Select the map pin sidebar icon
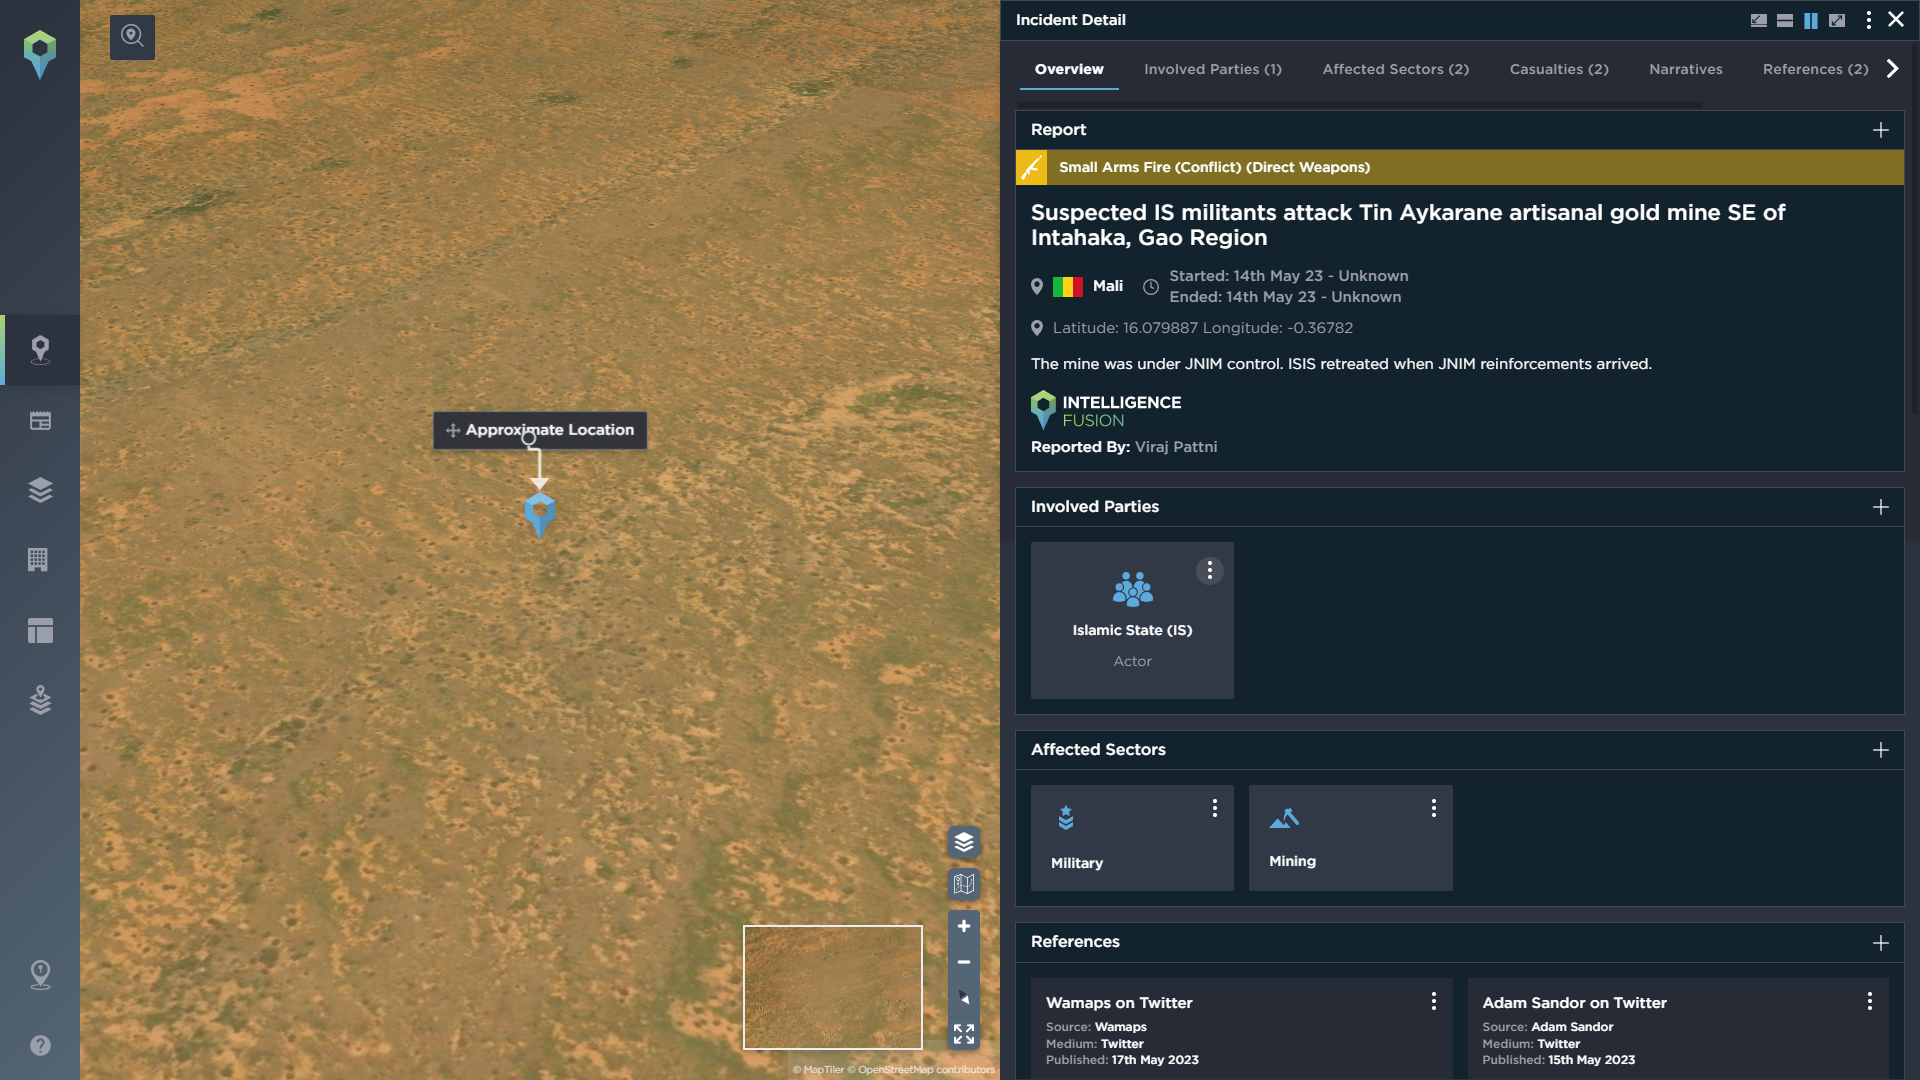 tap(40, 350)
